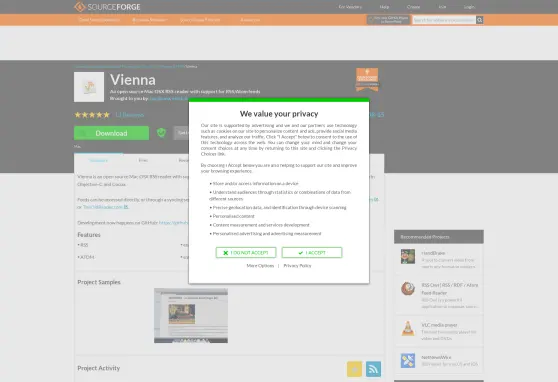The width and height of the screenshot is (558, 382).
Task: Open the Vienna project icon
Action: click(x=89, y=87)
